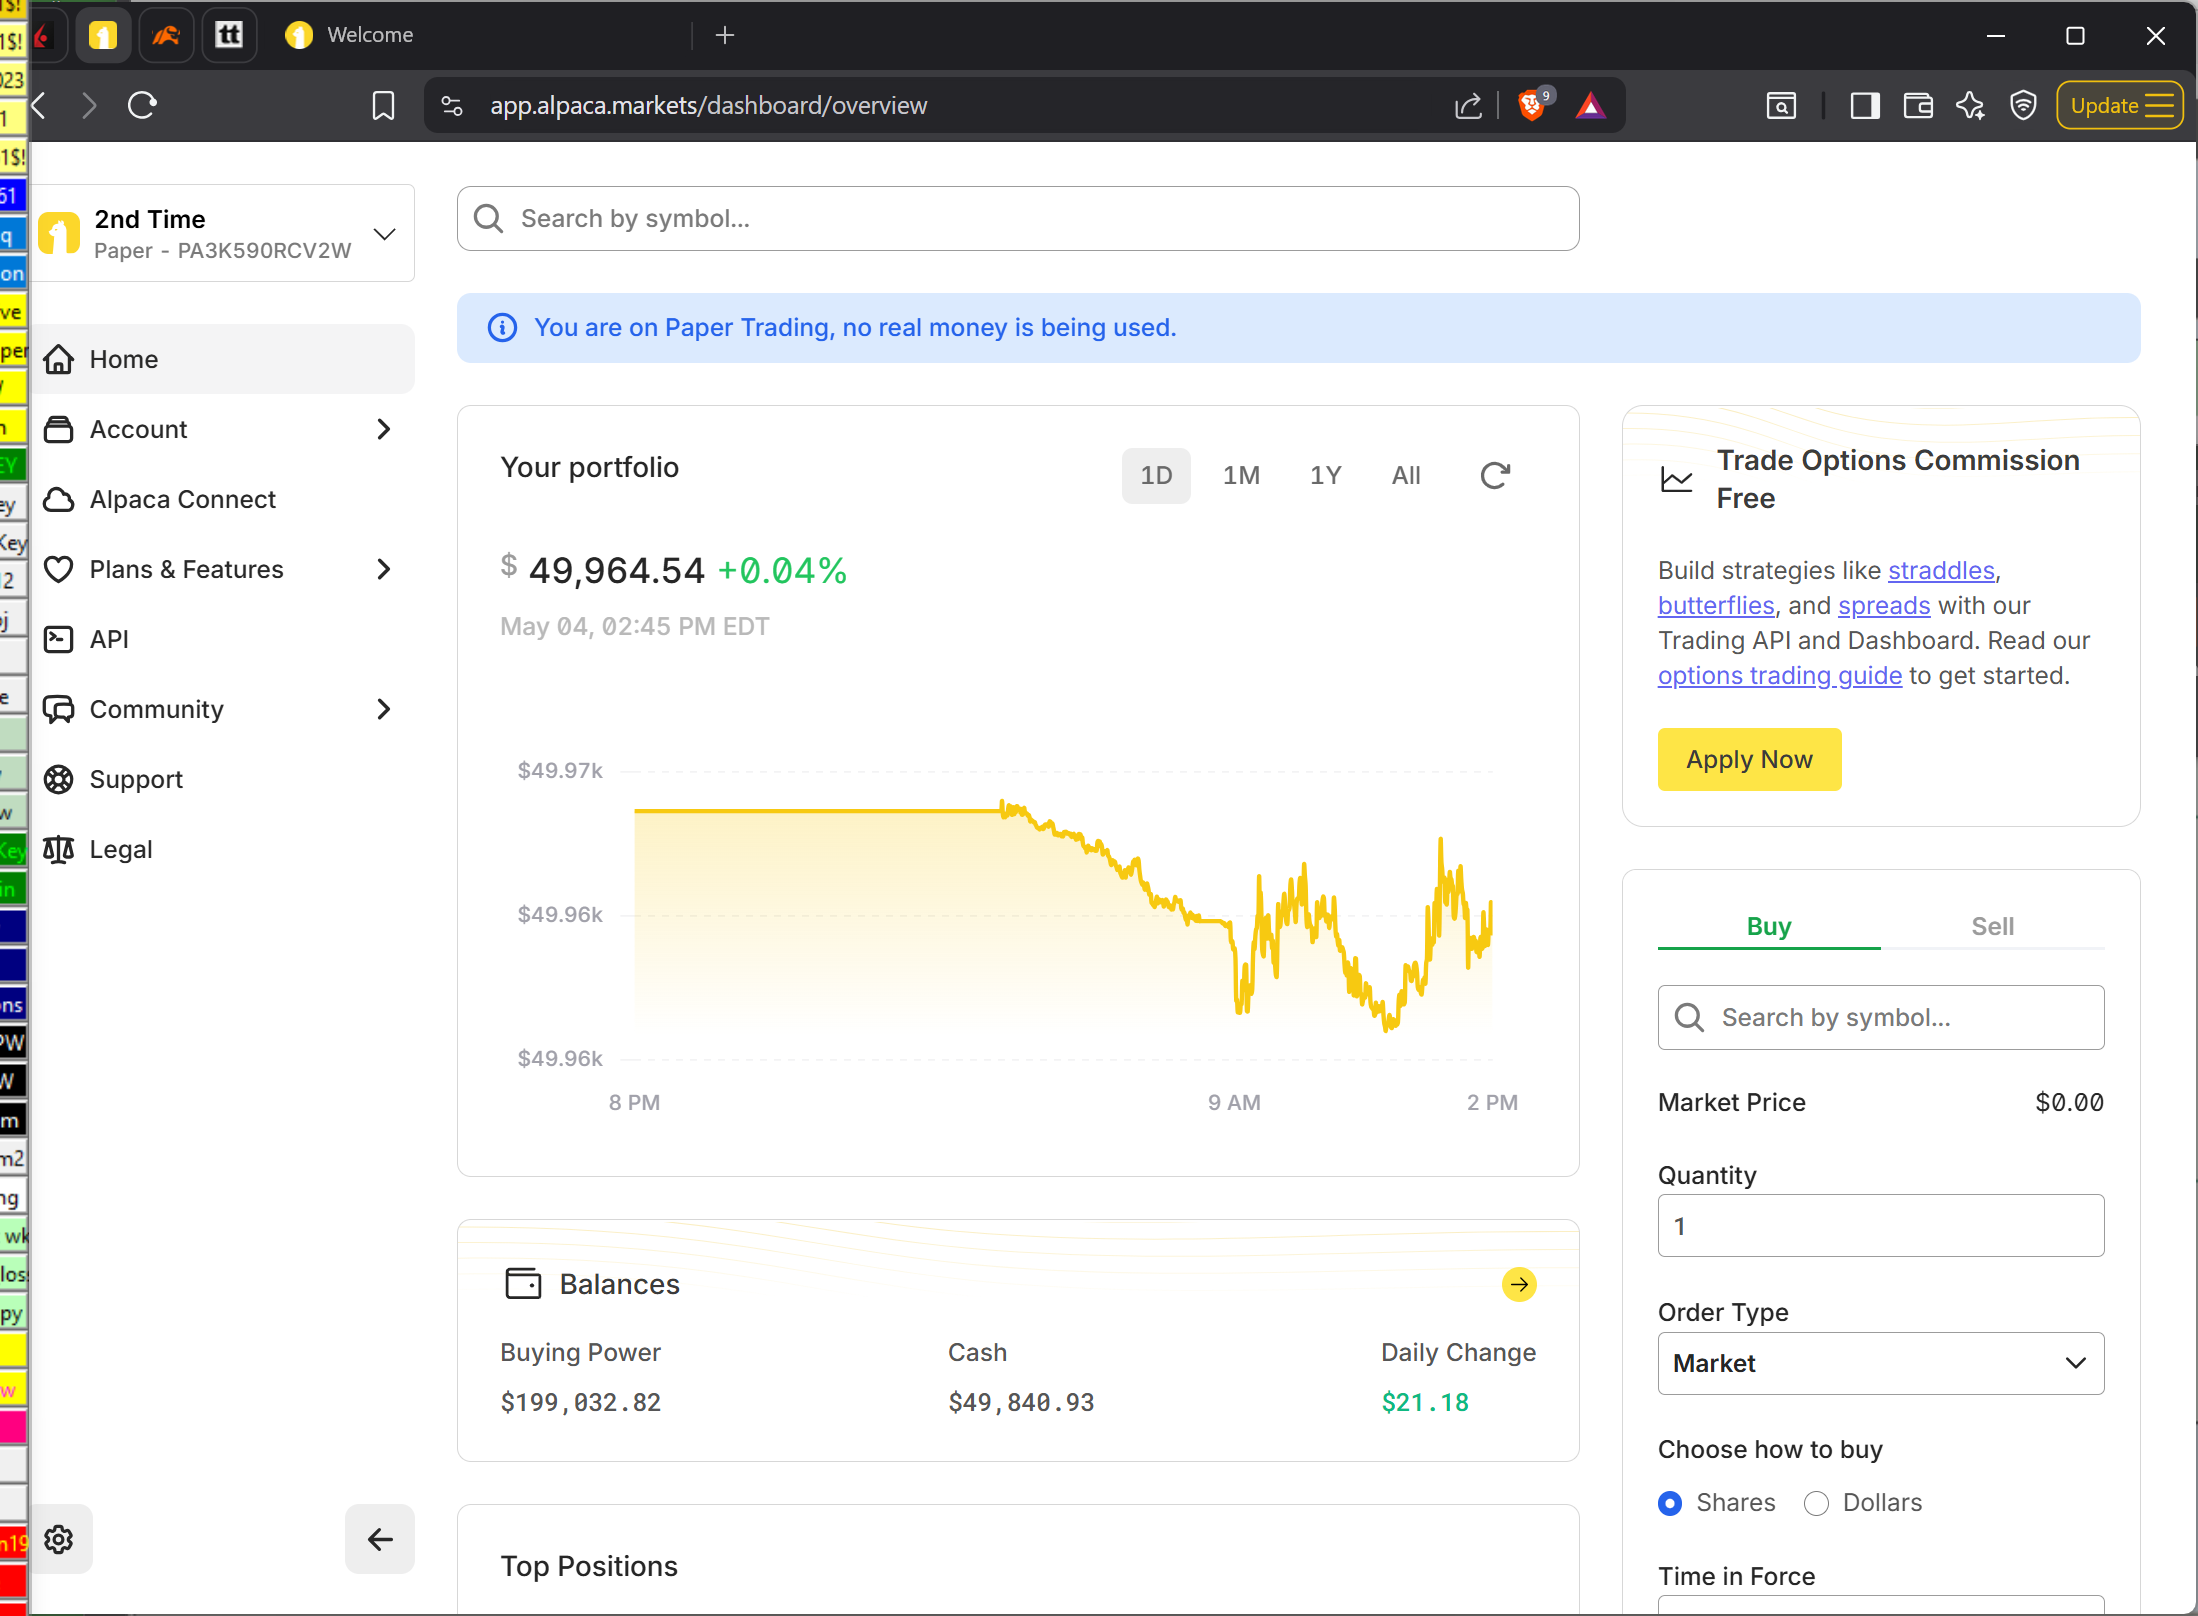Click the Cash value $49,840.93
The height and width of the screenshot is (1616, 2198).
click(1021, 1402)
